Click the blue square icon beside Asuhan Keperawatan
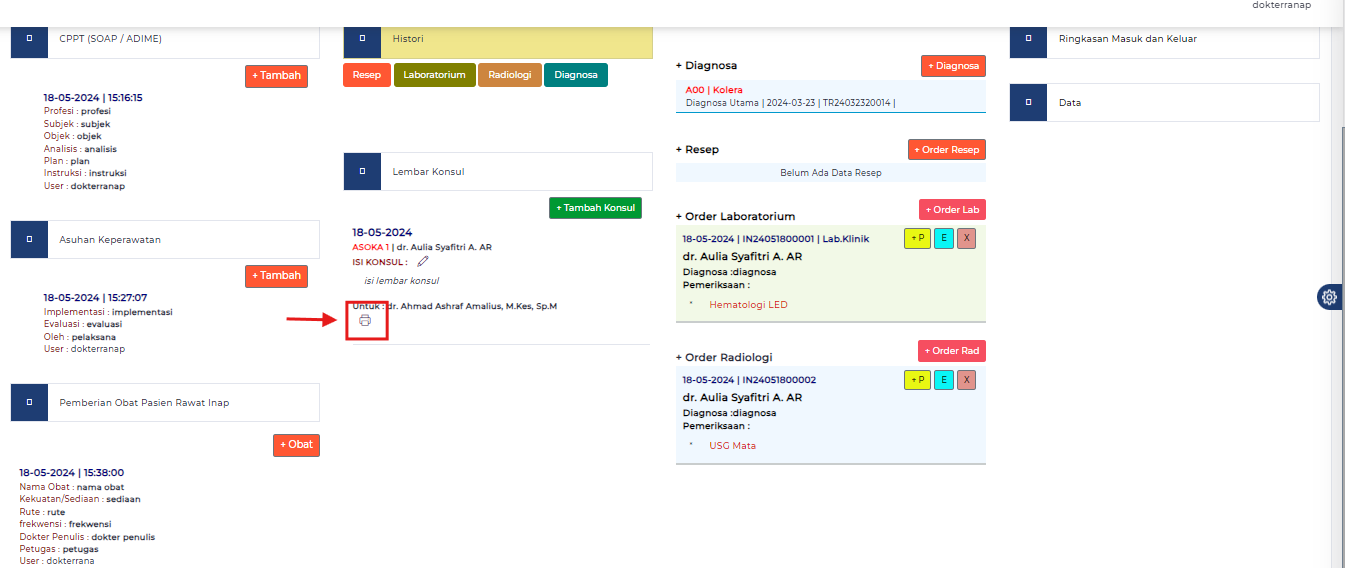The width and height of the screenshot is (1345, 568). 29,240
